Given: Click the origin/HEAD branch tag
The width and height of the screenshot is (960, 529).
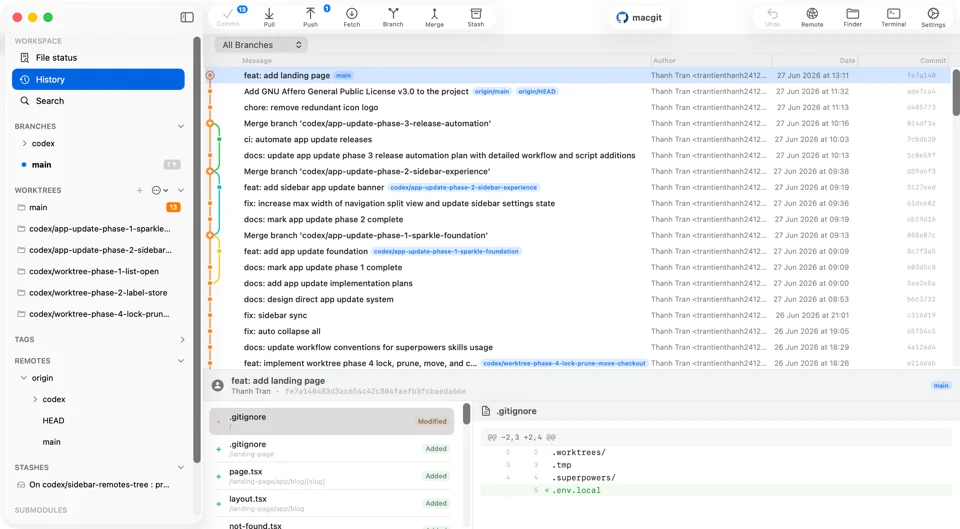Looking at the screenshot, I should coord(537,92).
